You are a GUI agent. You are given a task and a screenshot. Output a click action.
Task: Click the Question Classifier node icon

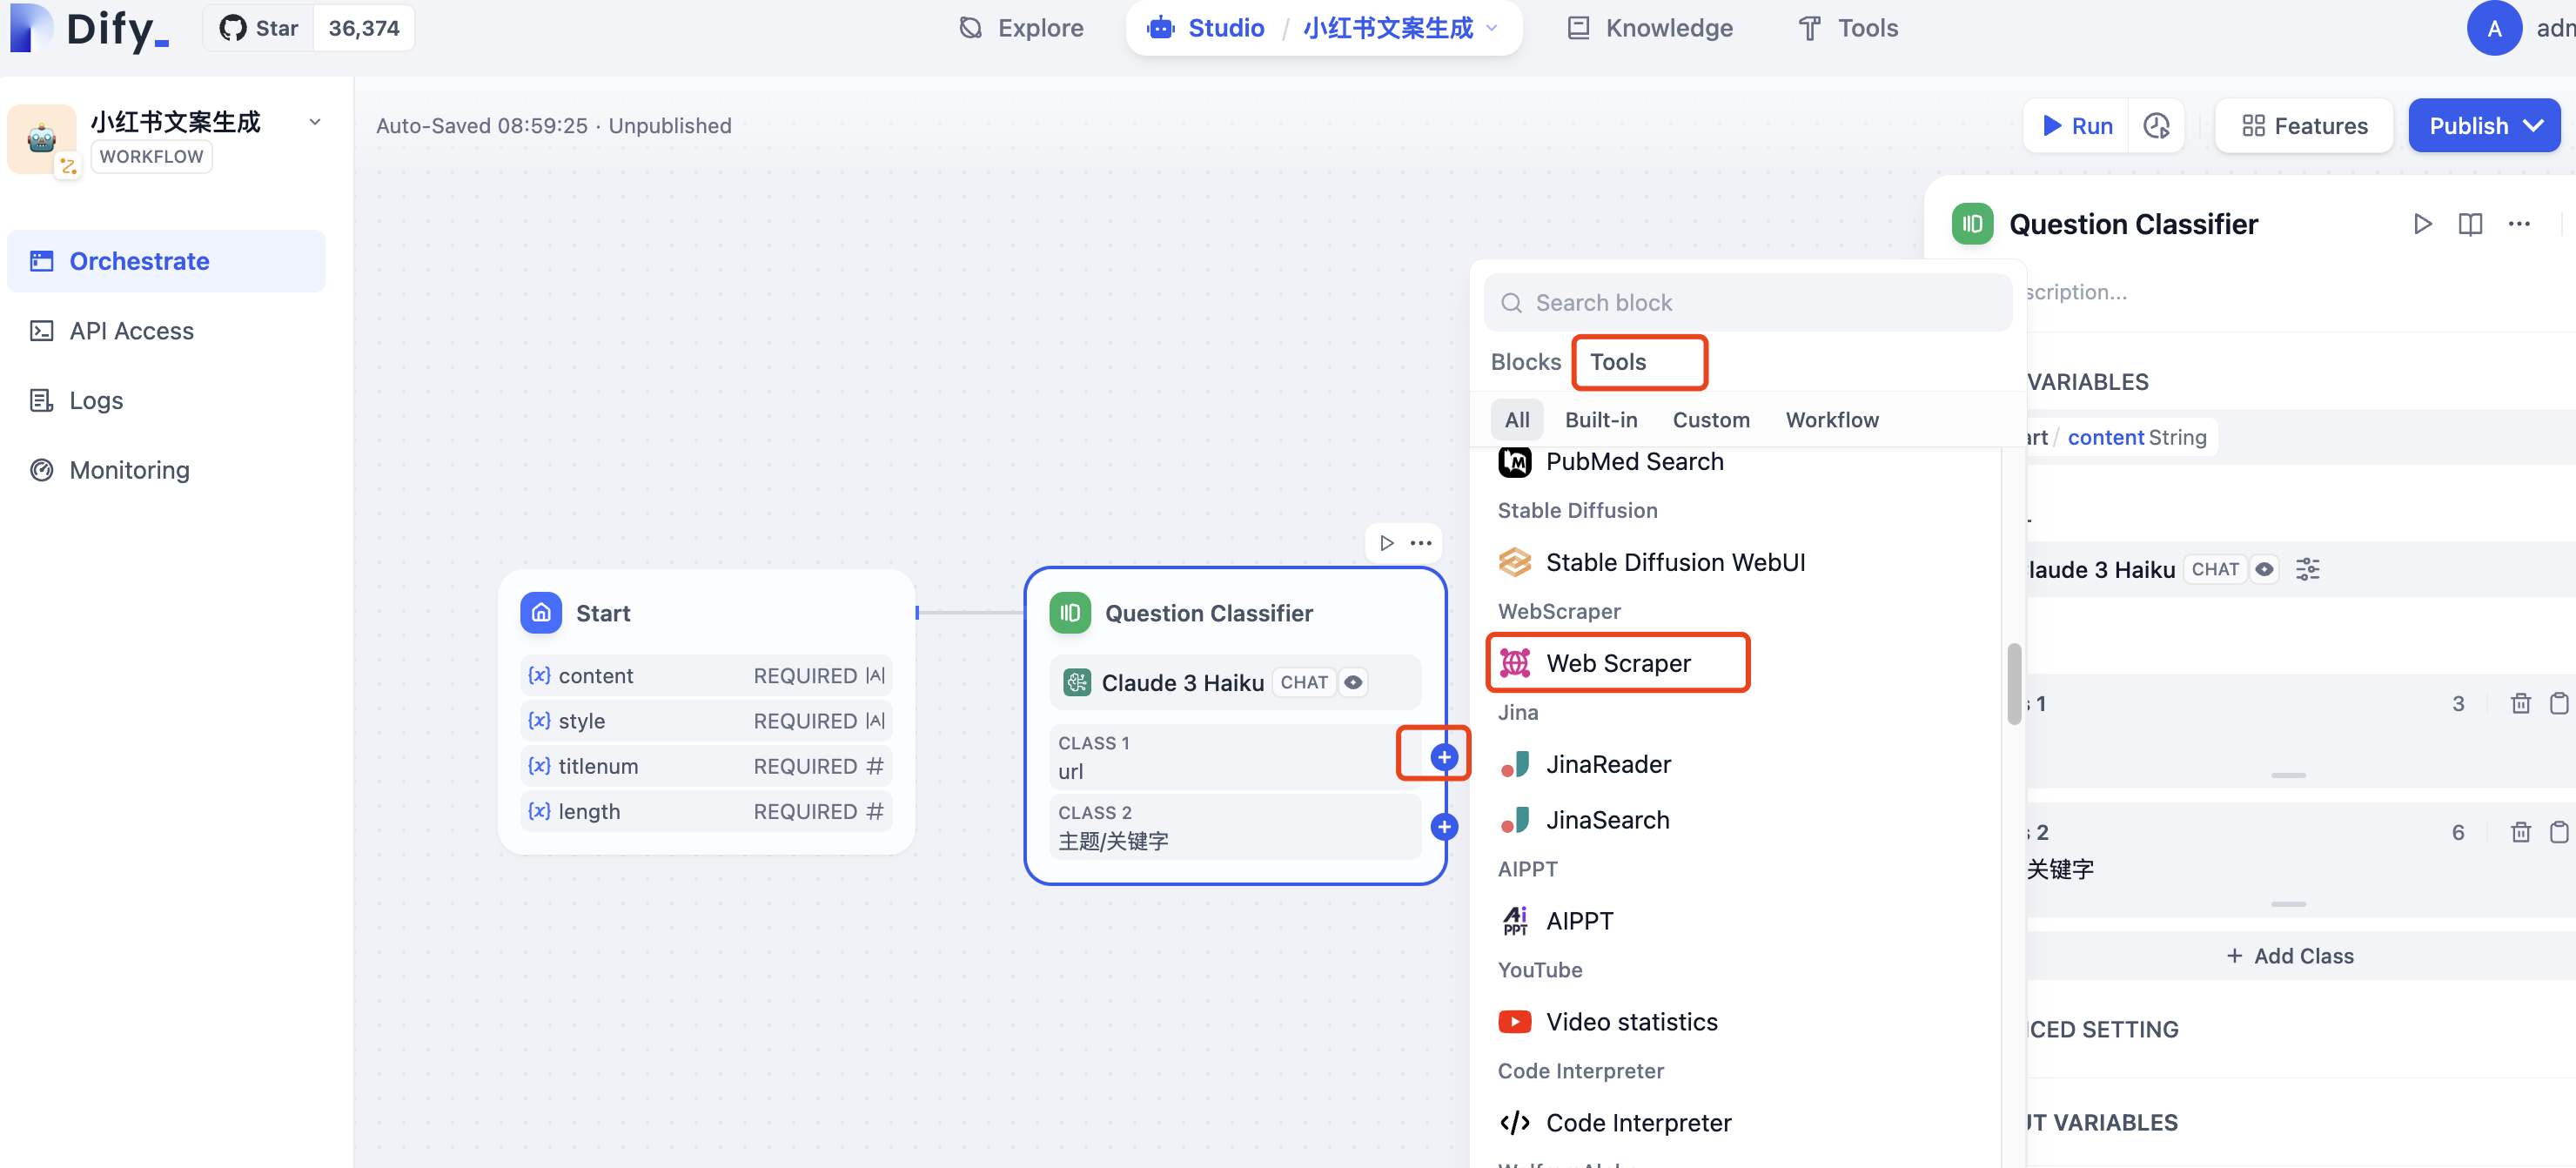click(1070, 613)
